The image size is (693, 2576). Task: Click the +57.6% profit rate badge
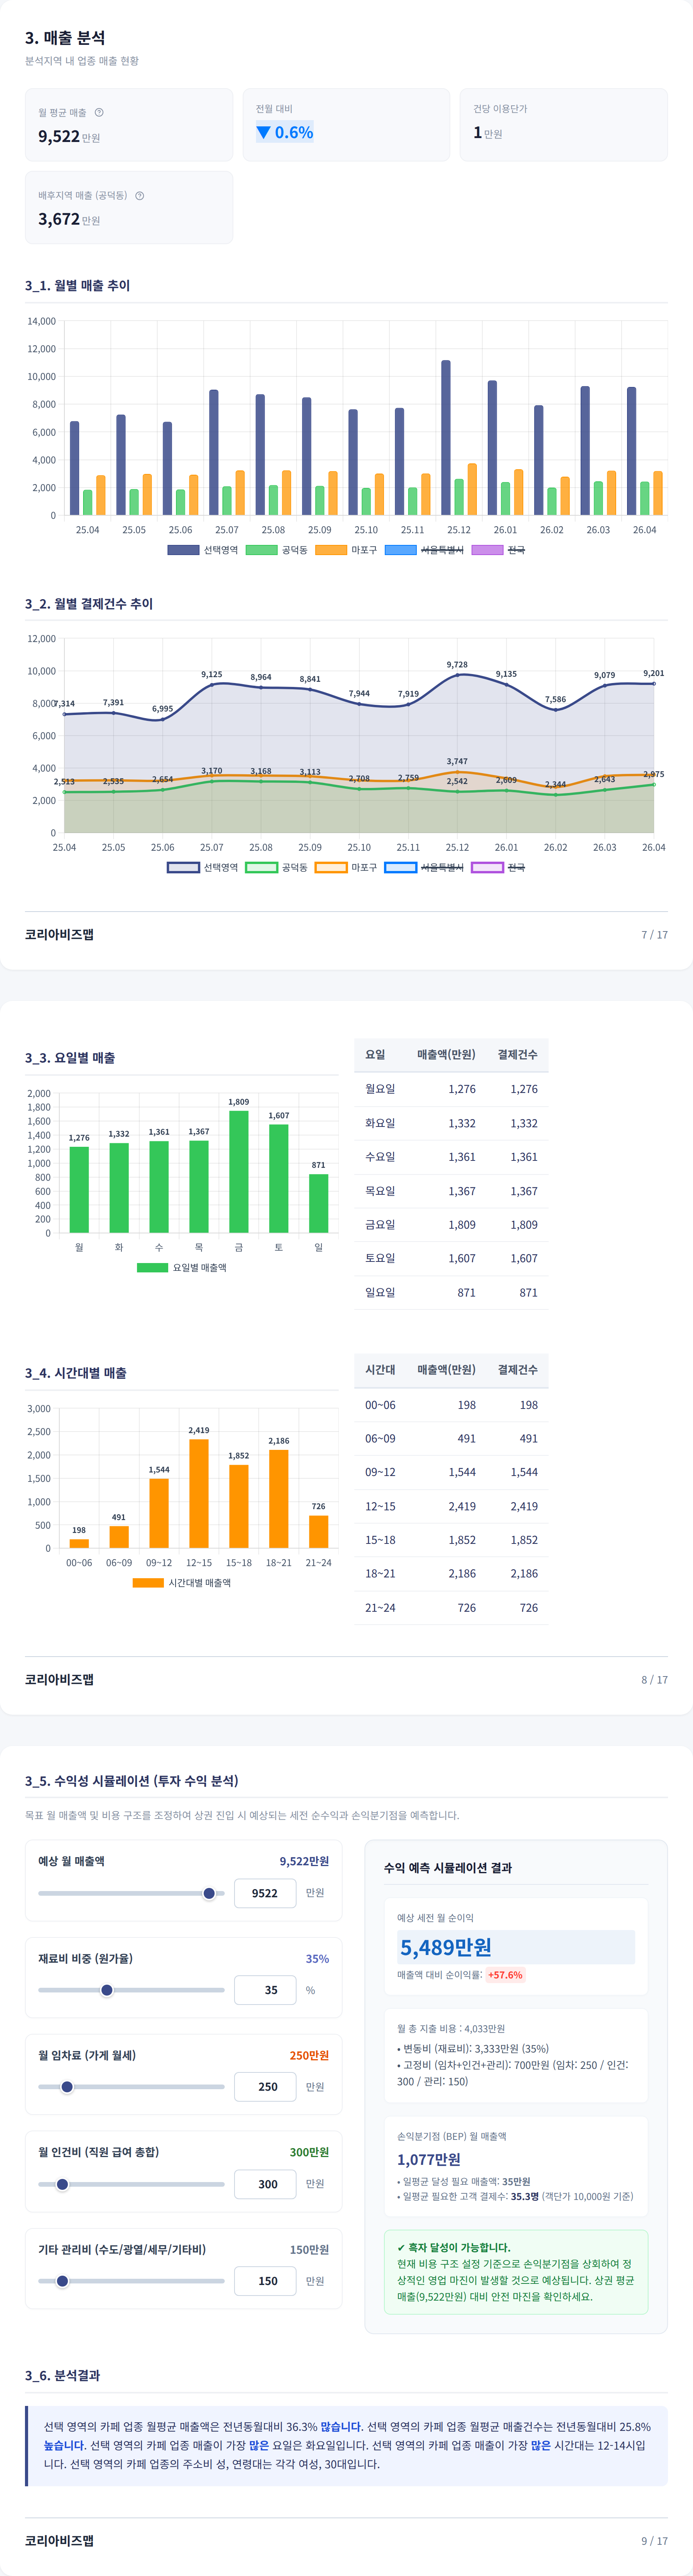pyautogui.click(x=505, y=1975)
